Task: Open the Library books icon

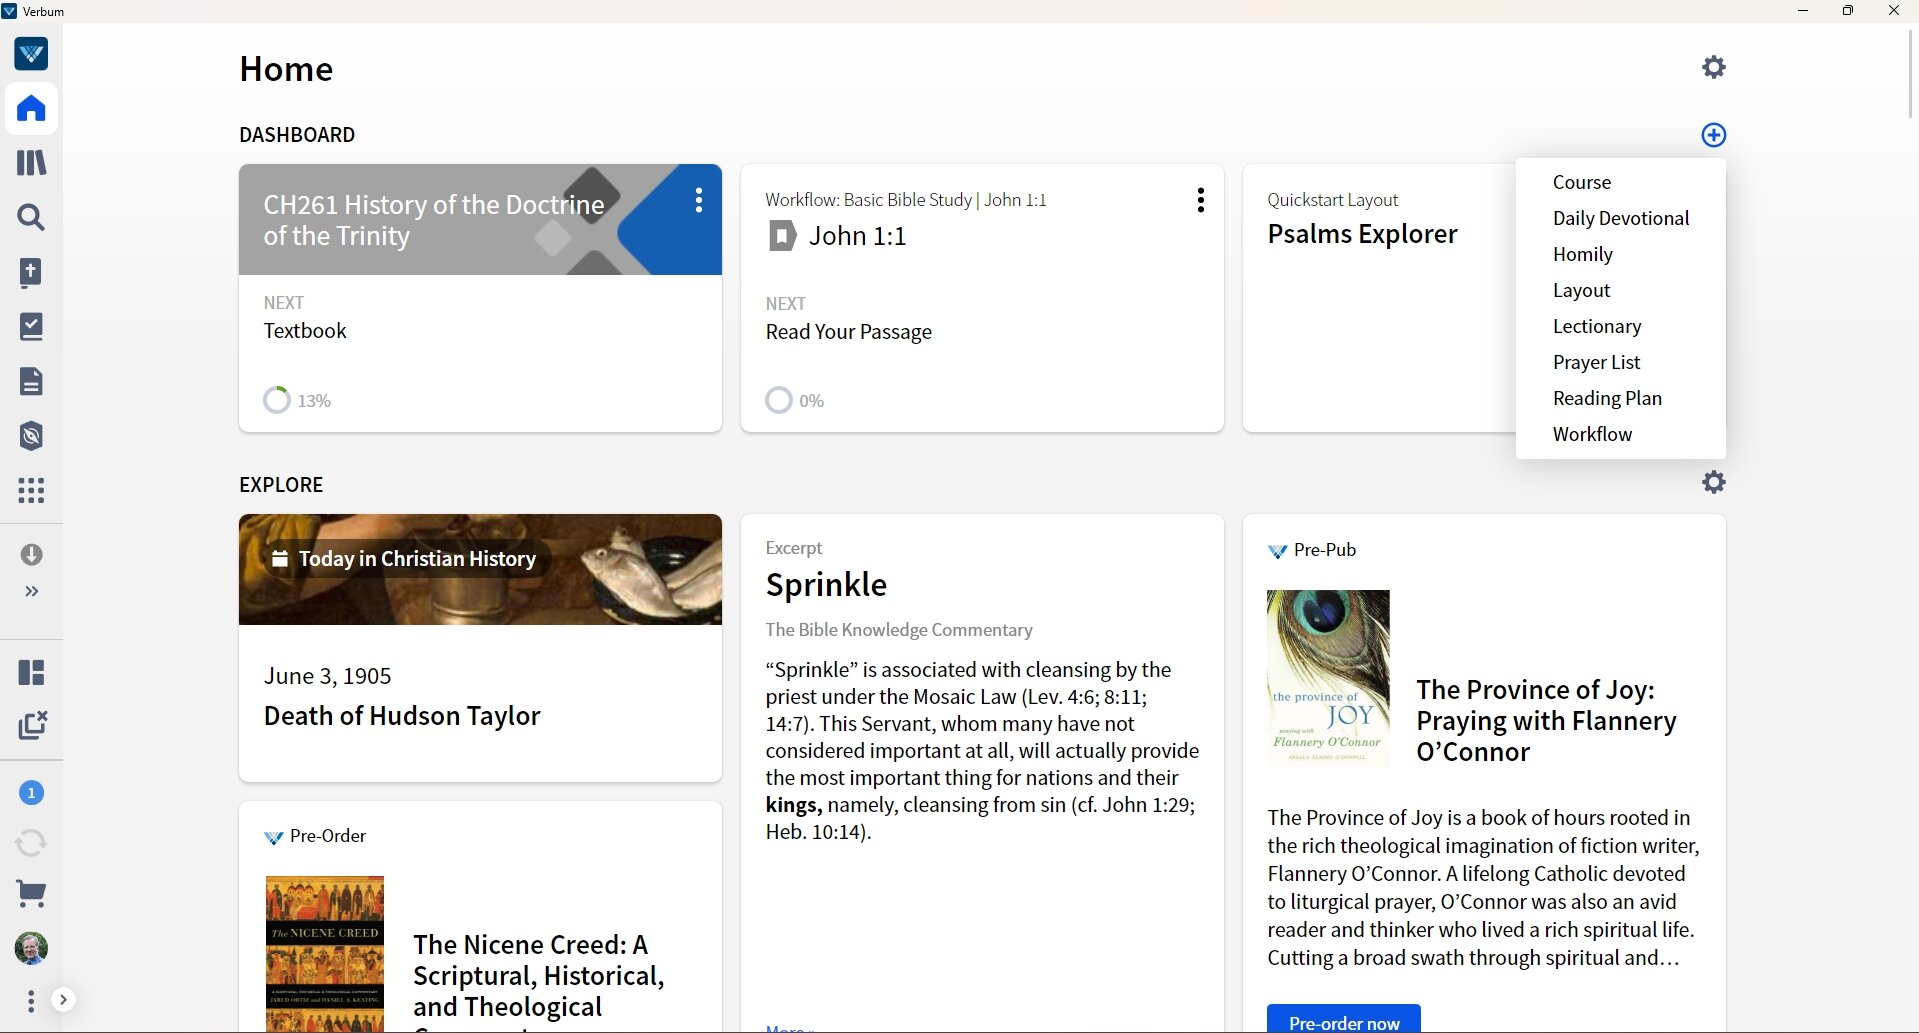Action: (x=31, y=163)
